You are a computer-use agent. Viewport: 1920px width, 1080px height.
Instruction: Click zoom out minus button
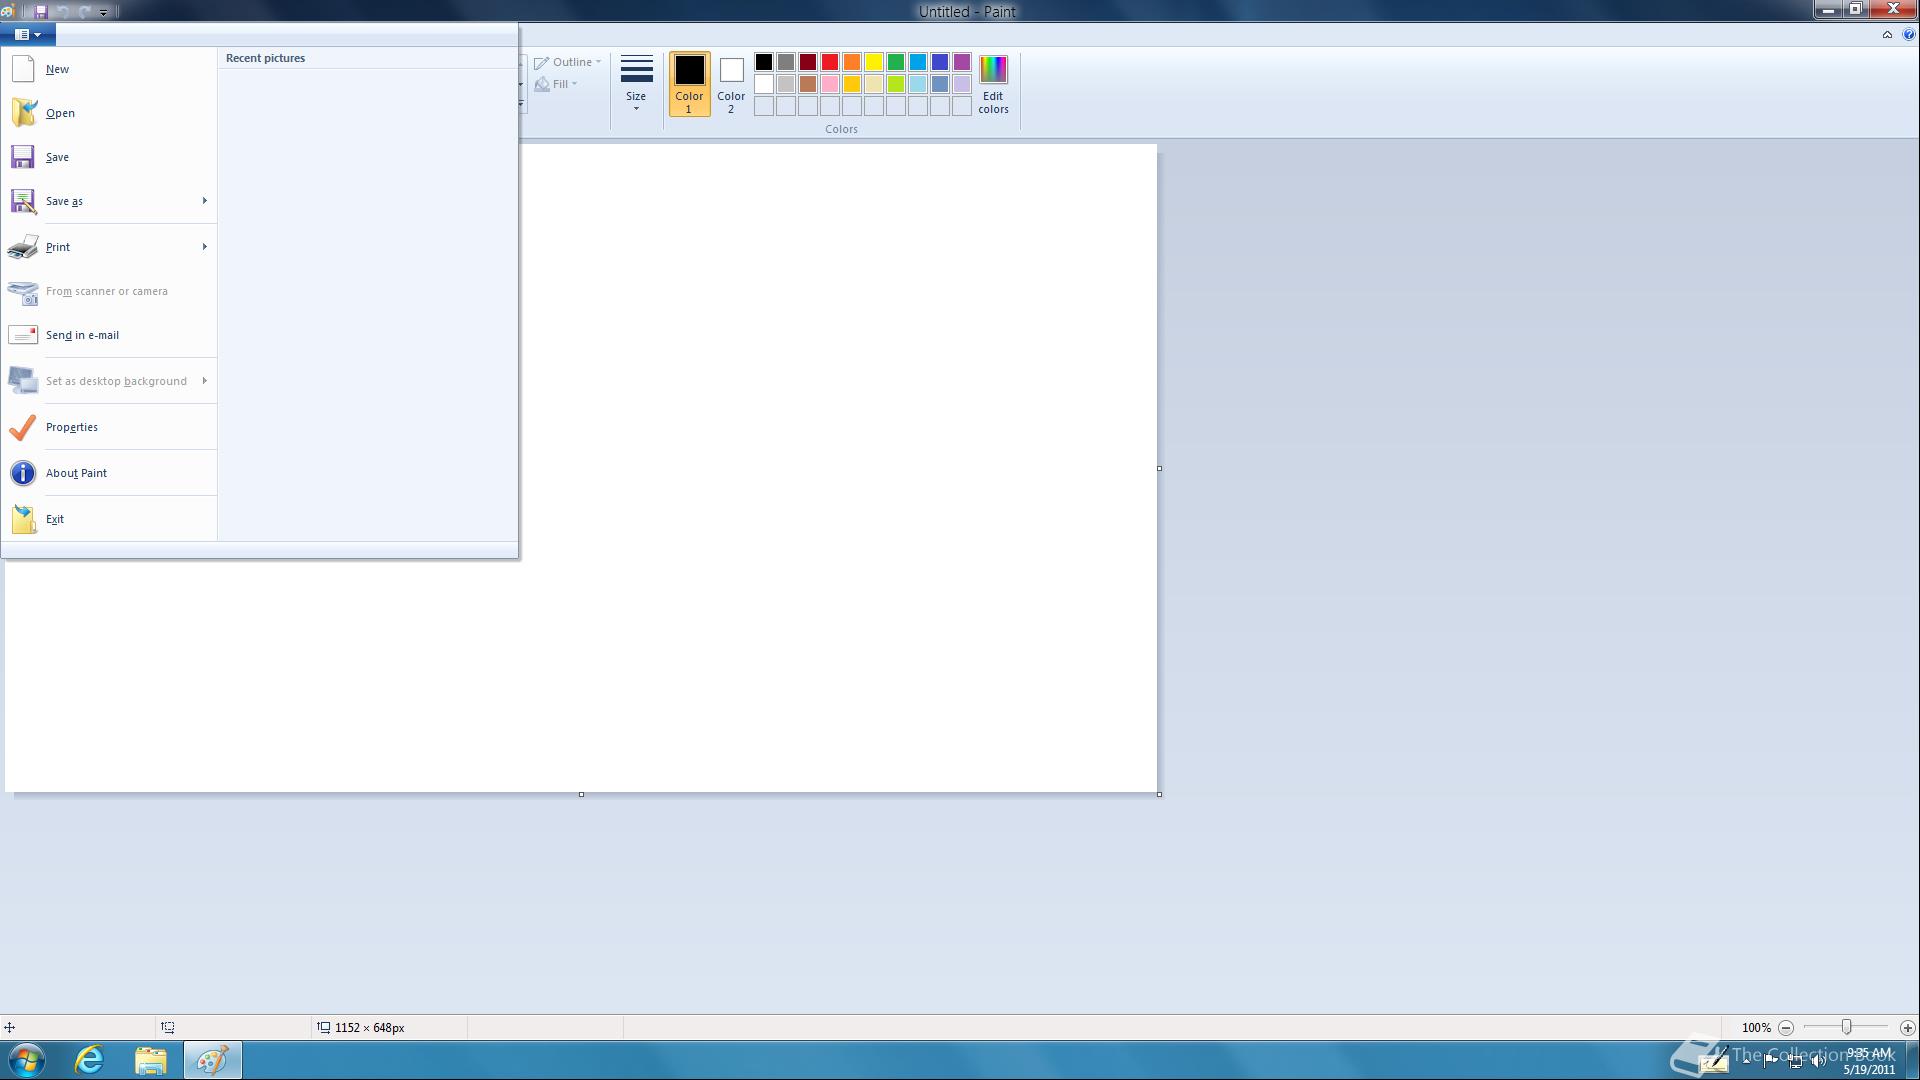(1785, 1027)
